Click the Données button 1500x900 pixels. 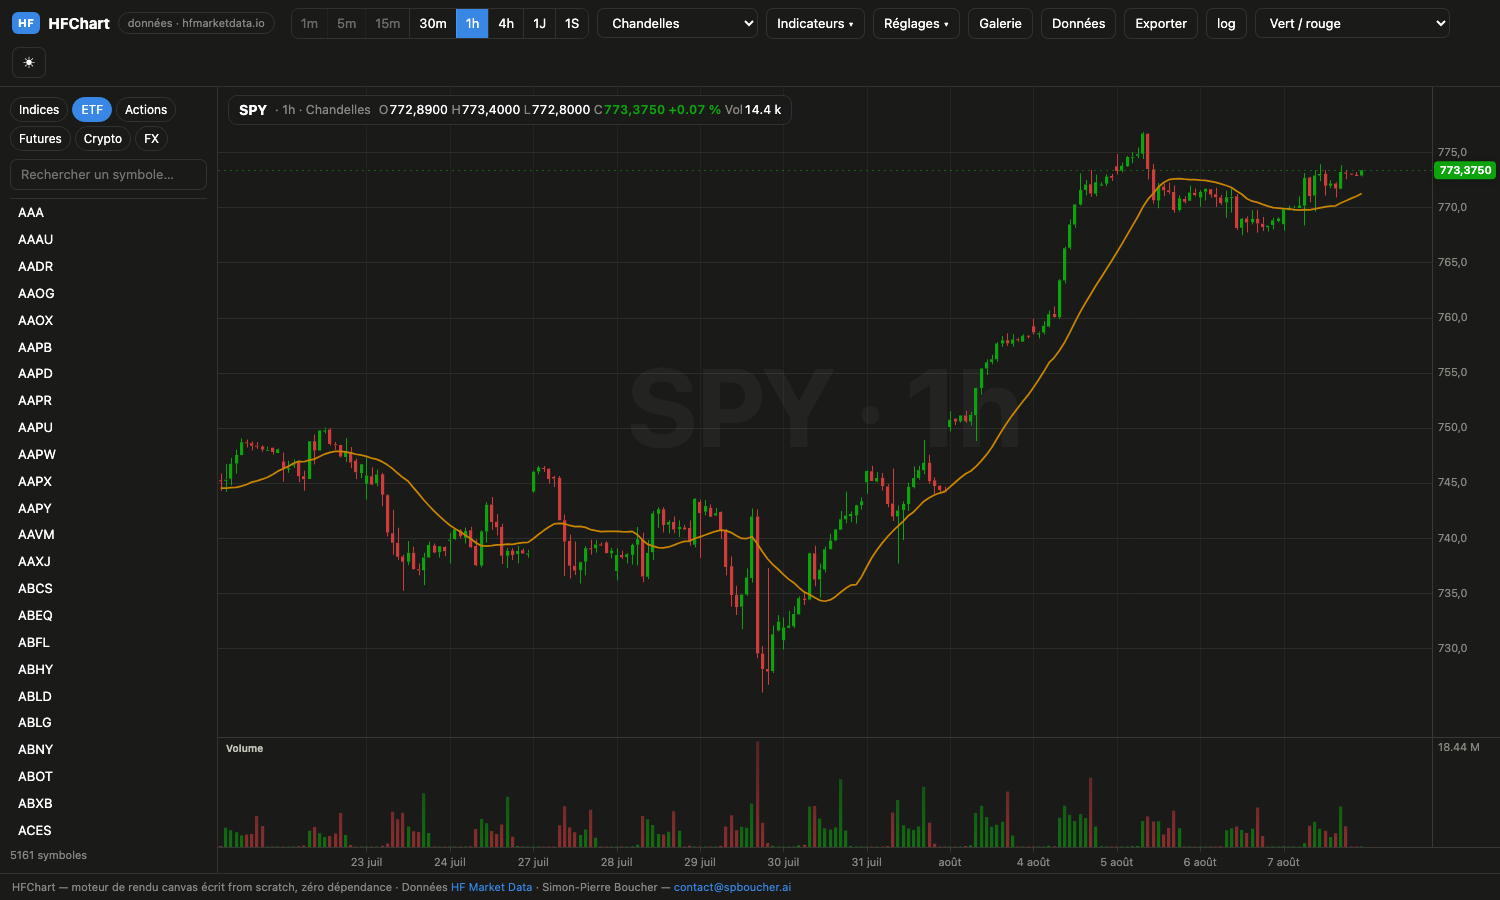click(1078, 23)
